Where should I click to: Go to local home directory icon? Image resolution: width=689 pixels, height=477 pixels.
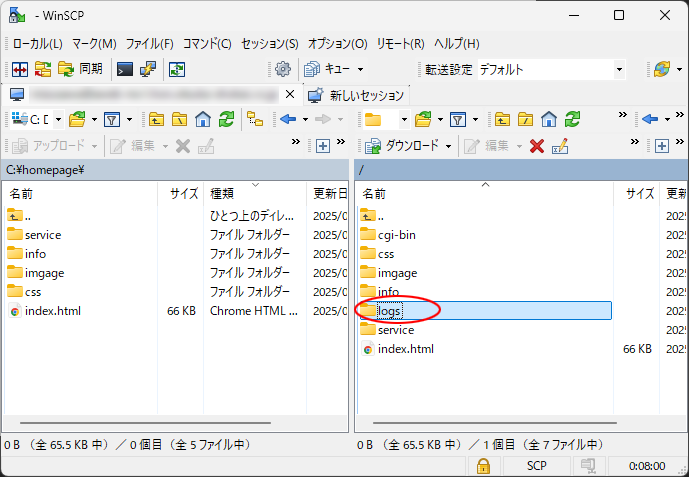coord(203,119)
